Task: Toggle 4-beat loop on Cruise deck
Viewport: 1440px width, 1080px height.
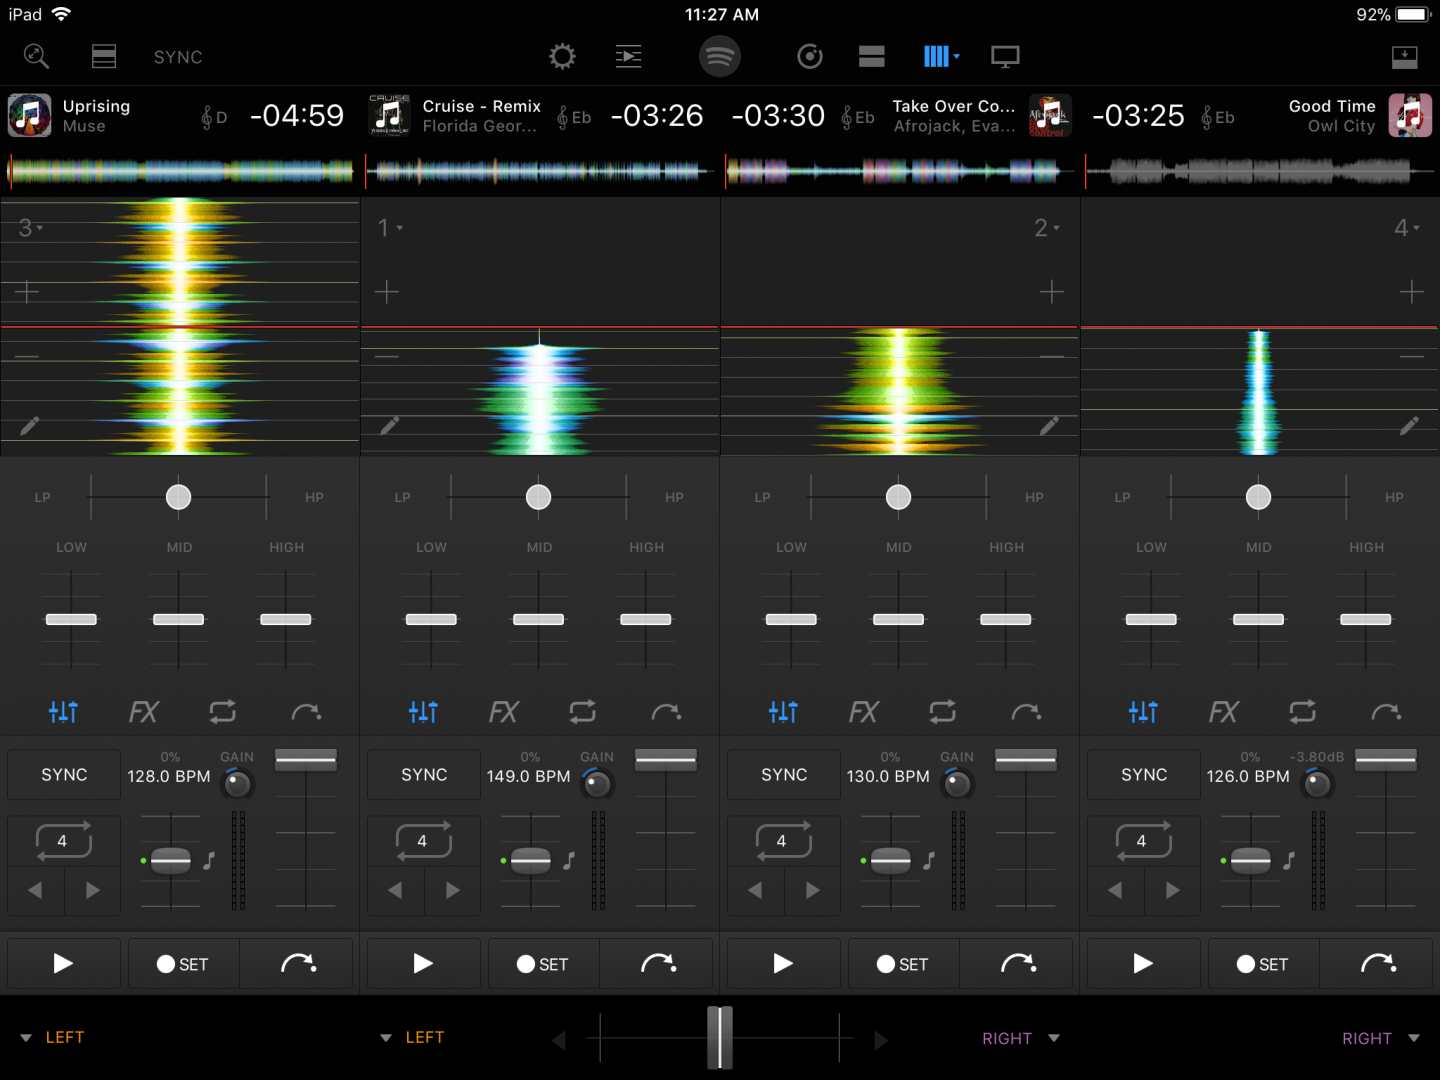Action: [x=424, y=841]
